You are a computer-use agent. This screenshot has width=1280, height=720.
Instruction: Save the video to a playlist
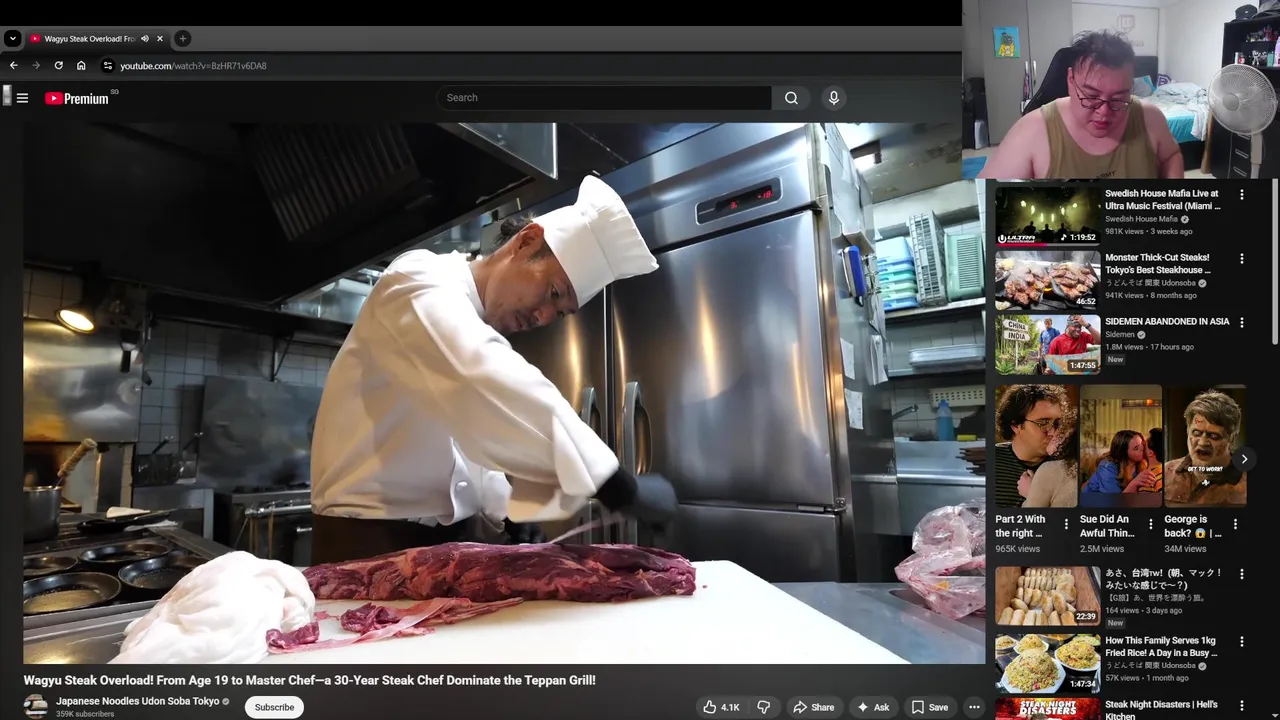[929, 707]
